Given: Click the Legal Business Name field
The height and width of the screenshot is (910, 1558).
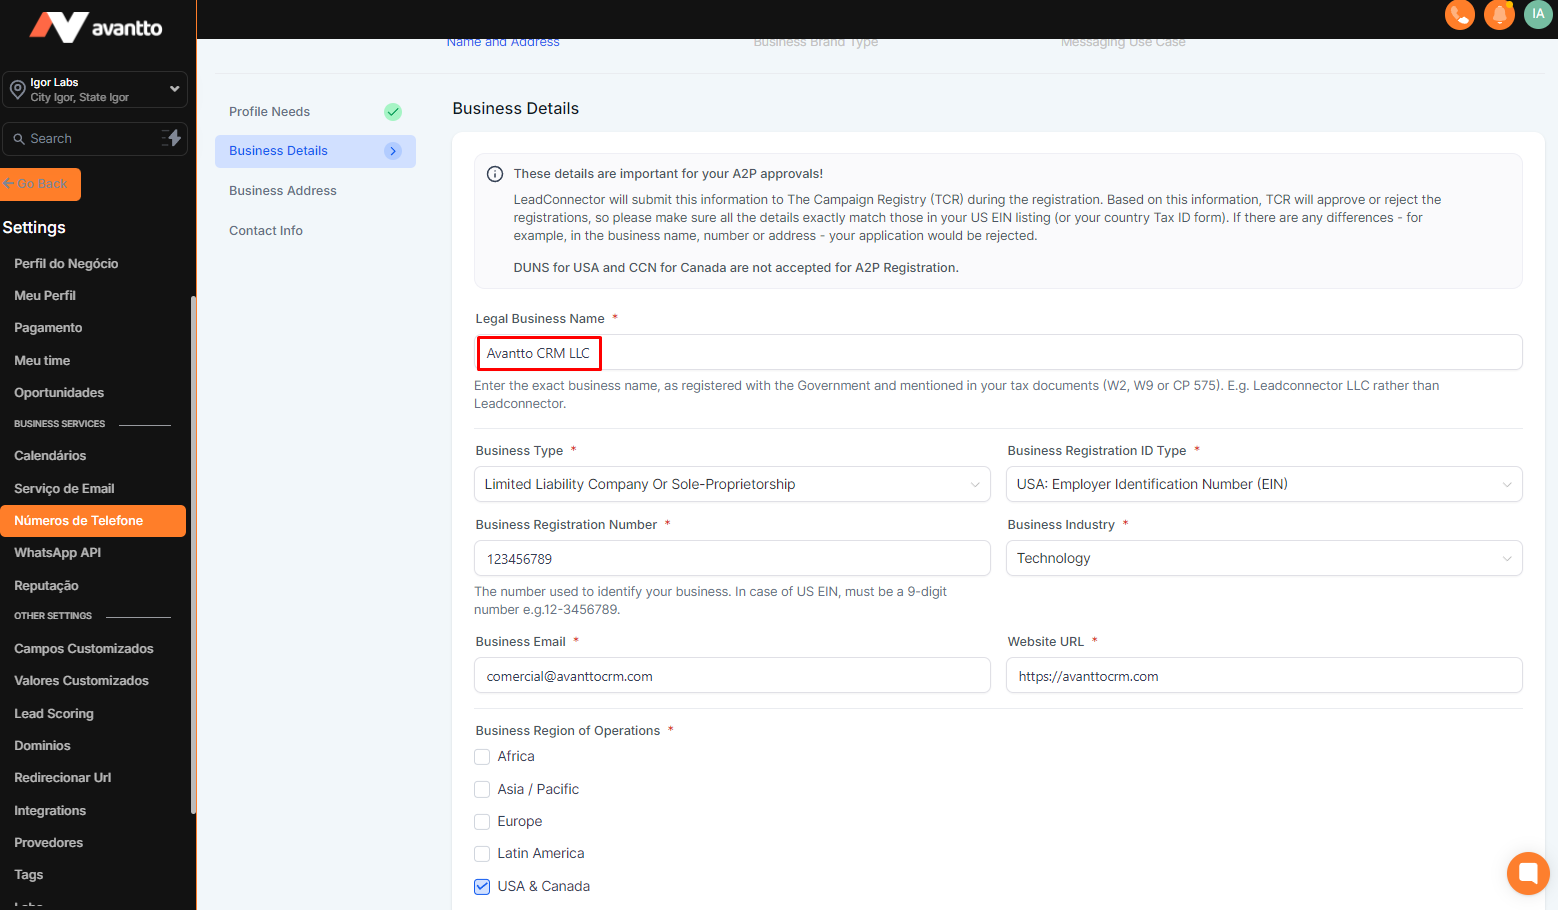Looking at the screenshot, I should (1000, 353).
